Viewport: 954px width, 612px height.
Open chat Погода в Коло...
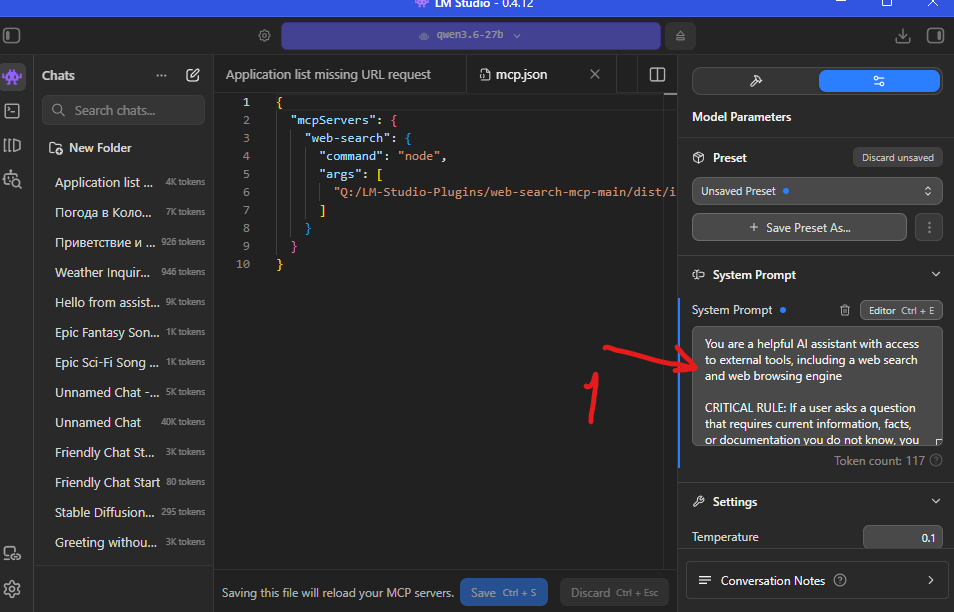pos(124,212)
